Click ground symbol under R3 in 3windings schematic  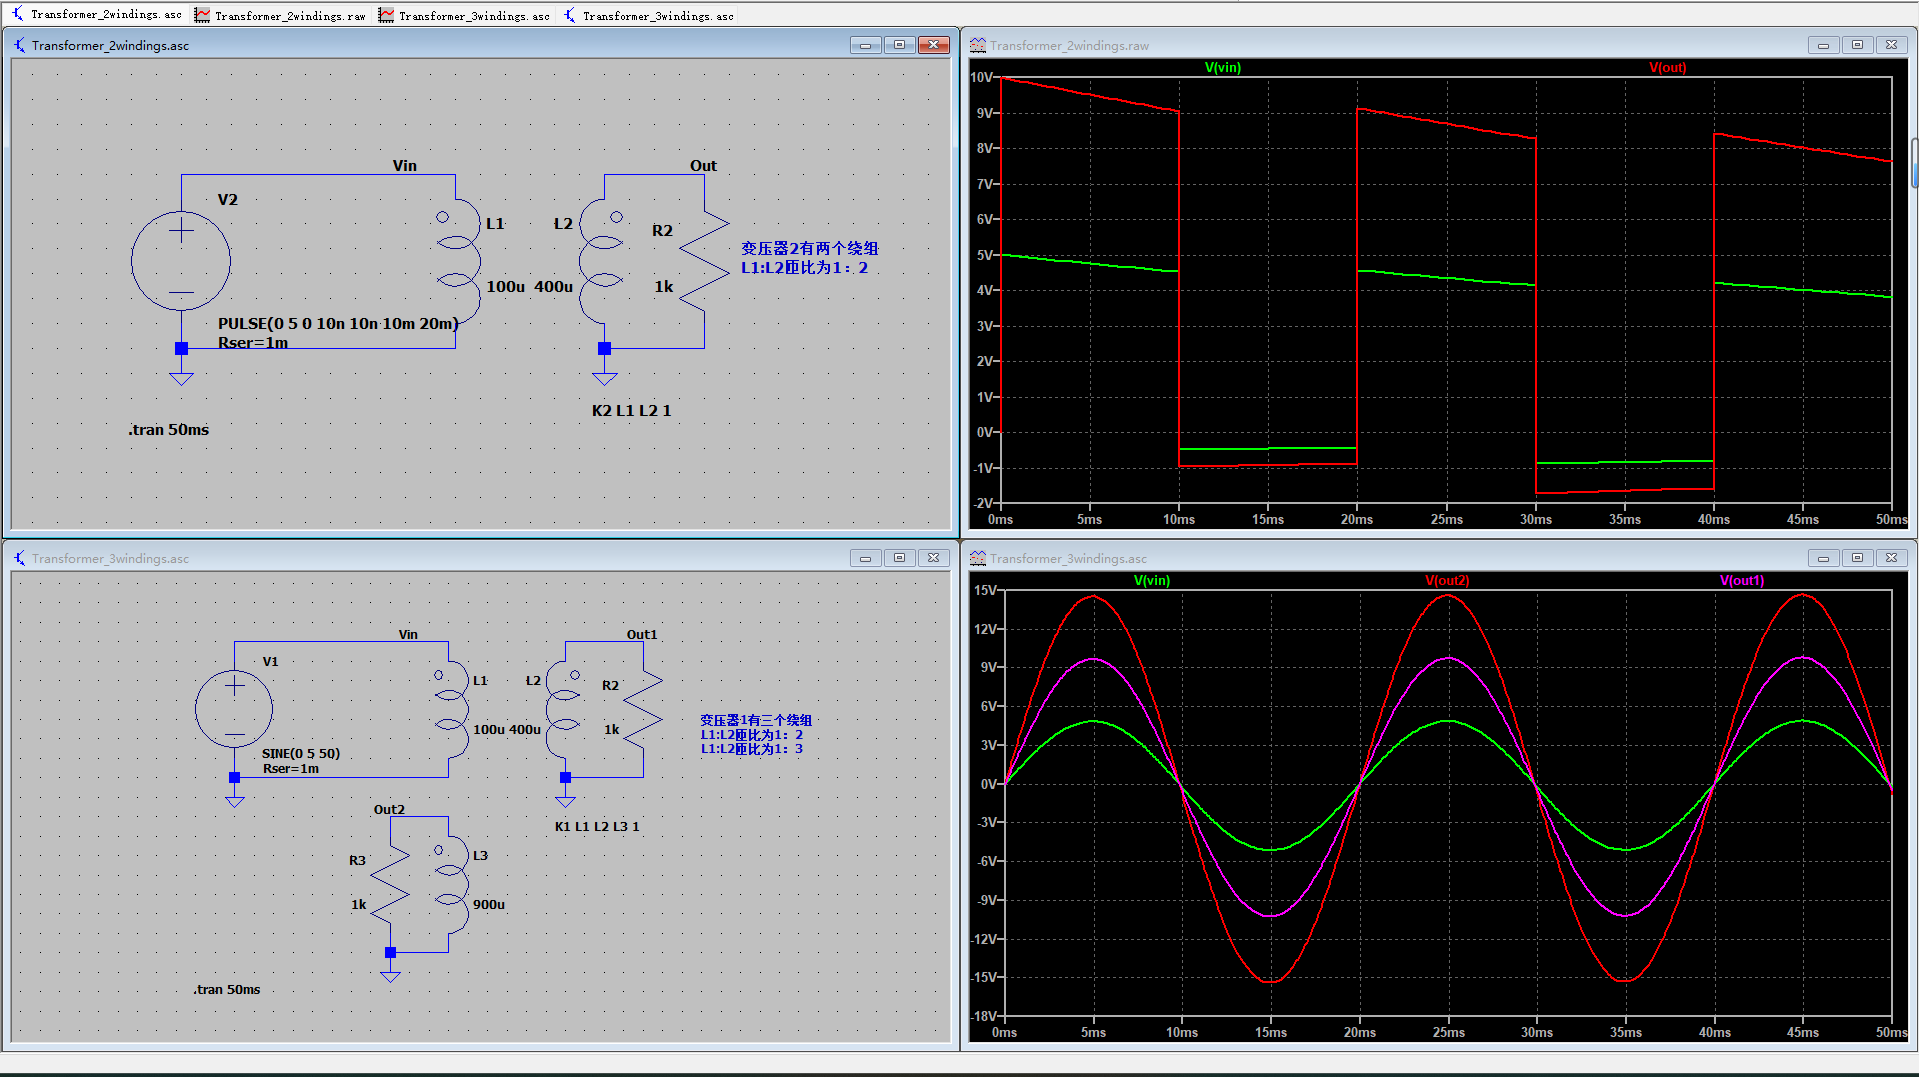(390, 975)
